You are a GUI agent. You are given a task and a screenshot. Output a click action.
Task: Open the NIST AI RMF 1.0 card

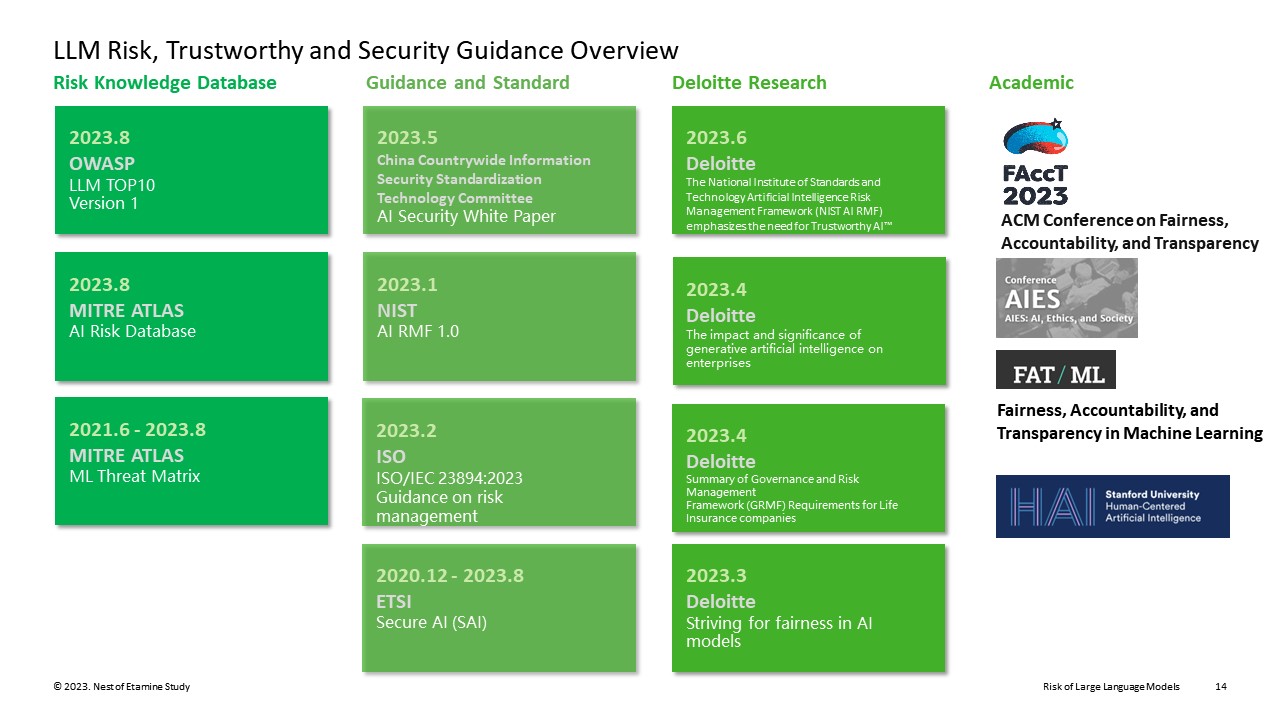click(x=499, y=316)
